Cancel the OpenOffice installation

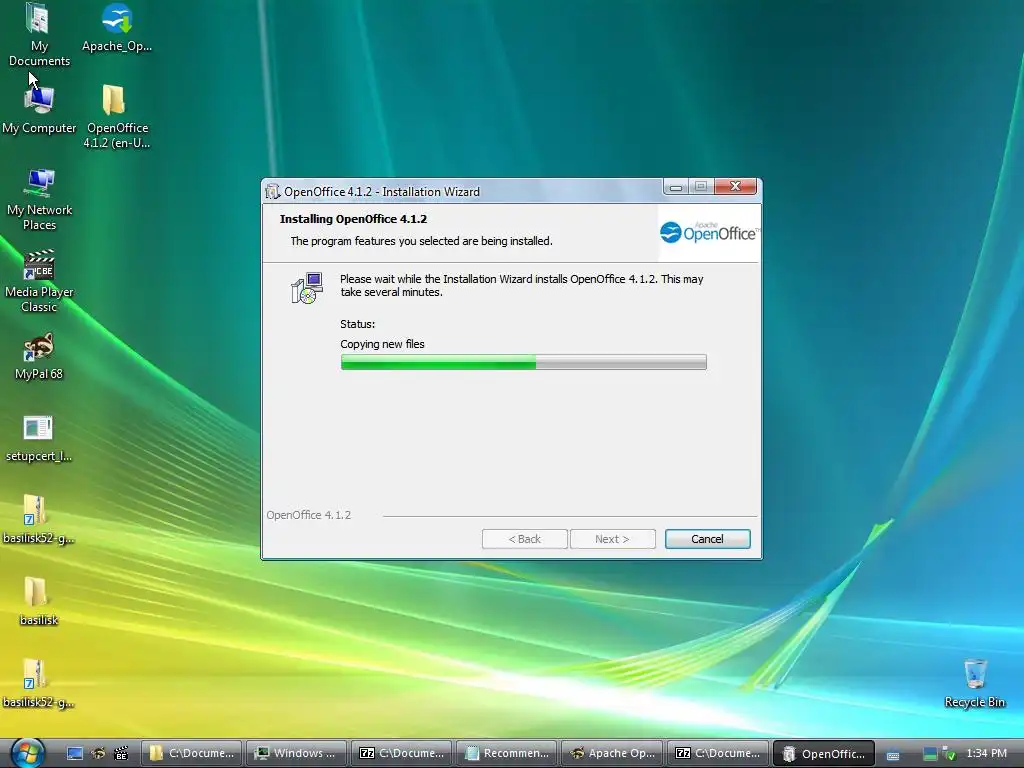[707, 539]
